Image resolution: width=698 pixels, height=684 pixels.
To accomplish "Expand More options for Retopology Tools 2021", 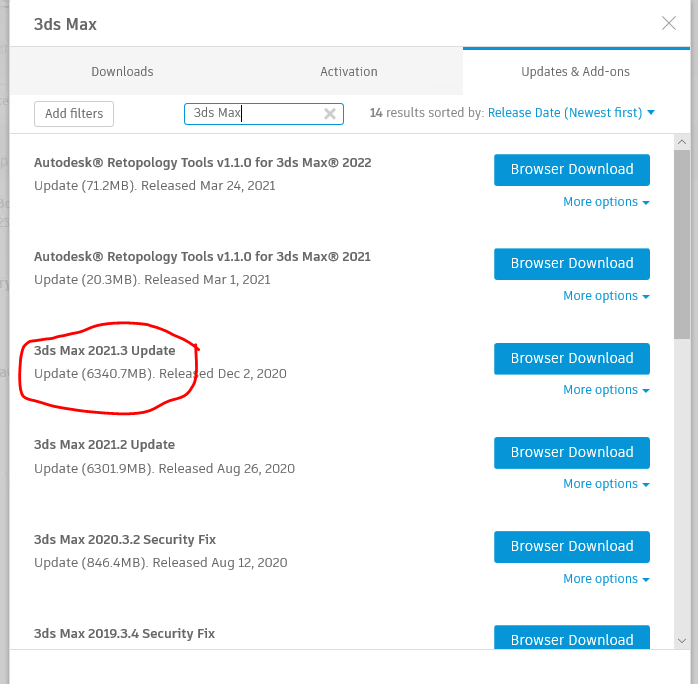I will tap(606, 296).
